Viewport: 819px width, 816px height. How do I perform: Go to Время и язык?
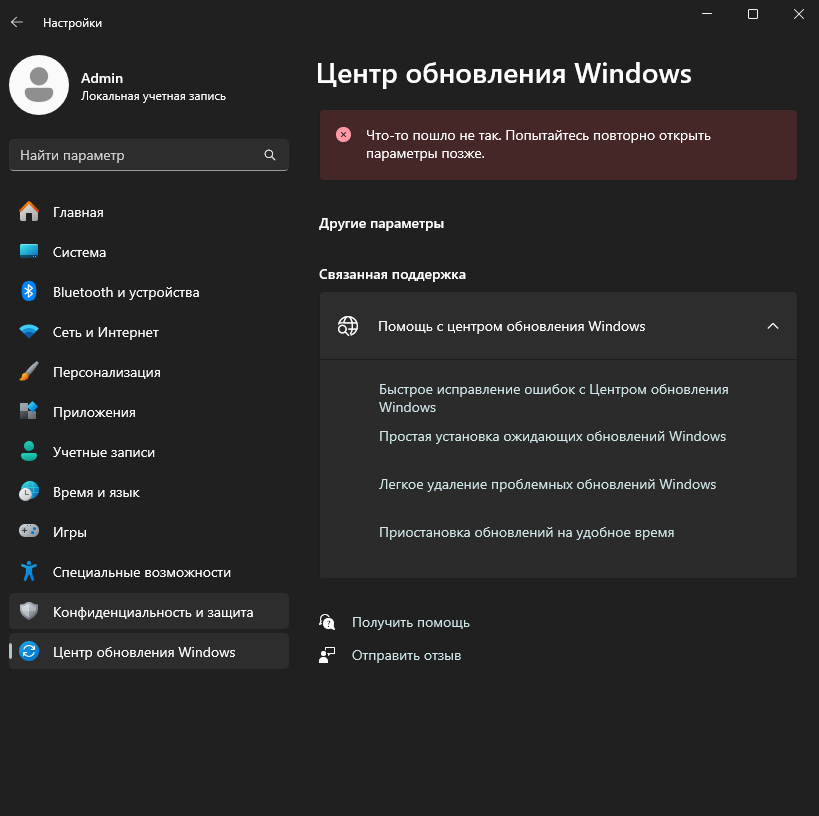coord(149,492)
